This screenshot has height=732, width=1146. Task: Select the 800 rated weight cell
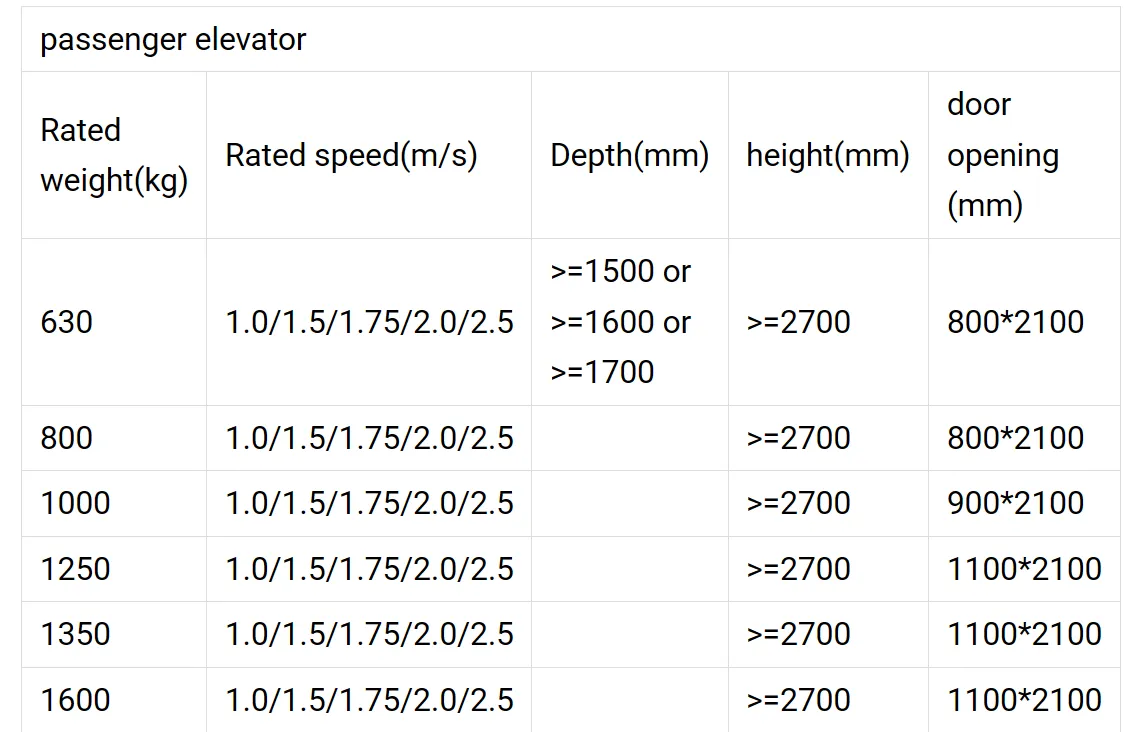(x=67, y=438)
